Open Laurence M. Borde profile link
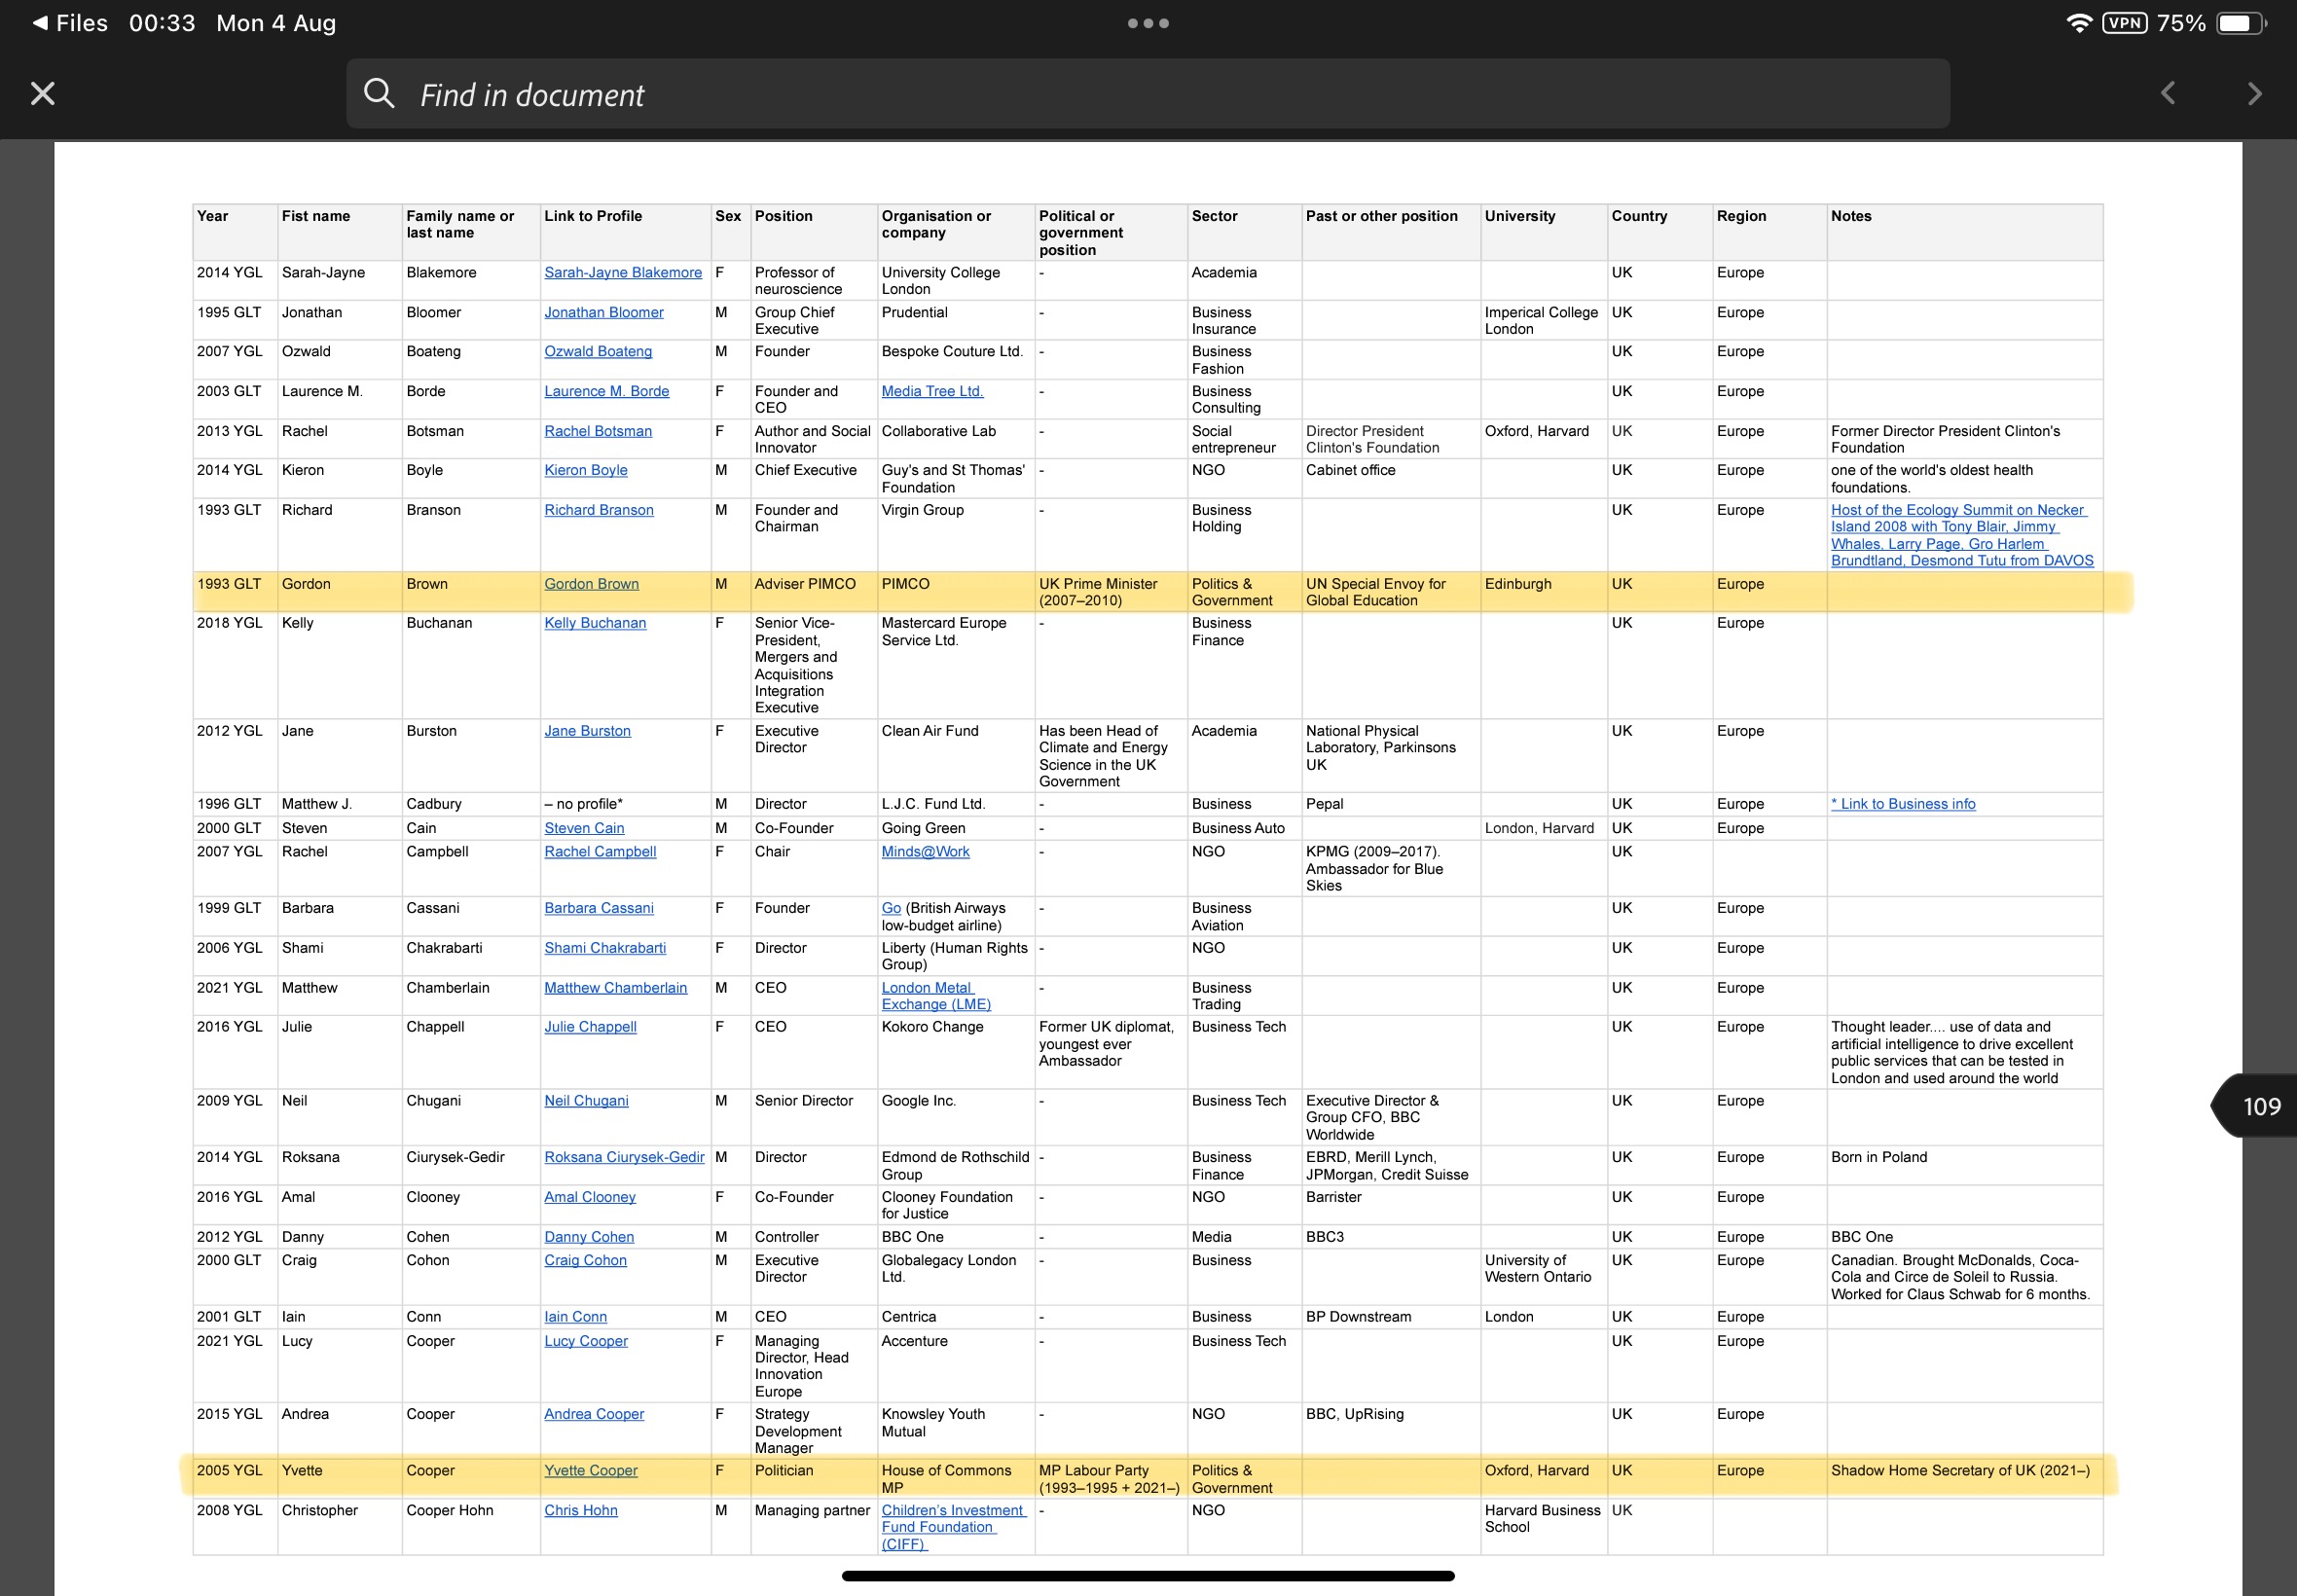This screenshot has height=1596, width=2297. (x=607, y=391)
